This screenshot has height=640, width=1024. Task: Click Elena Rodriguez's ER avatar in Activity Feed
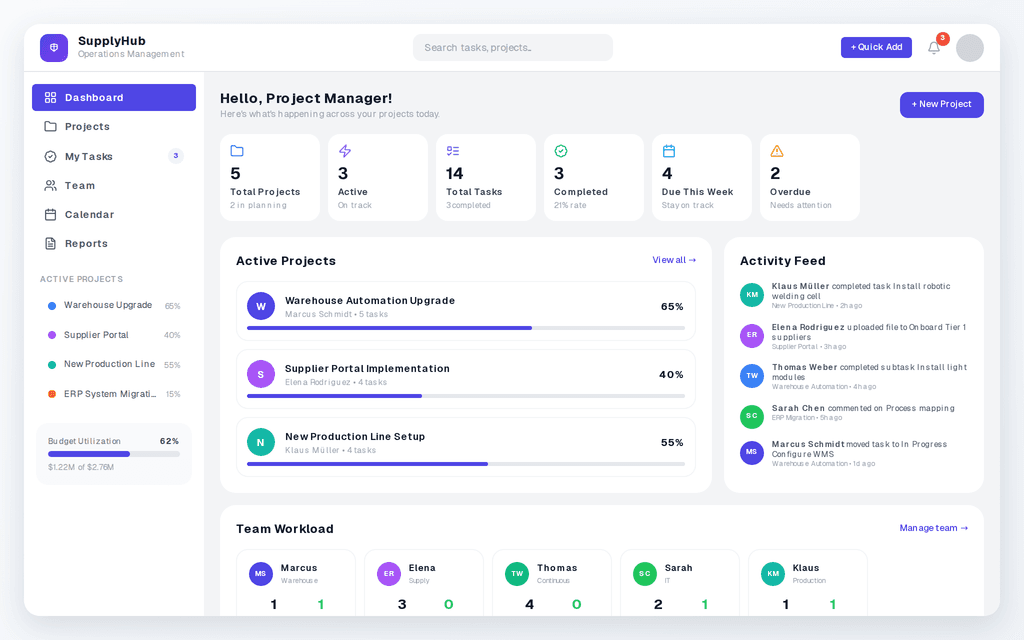point(752,335)
